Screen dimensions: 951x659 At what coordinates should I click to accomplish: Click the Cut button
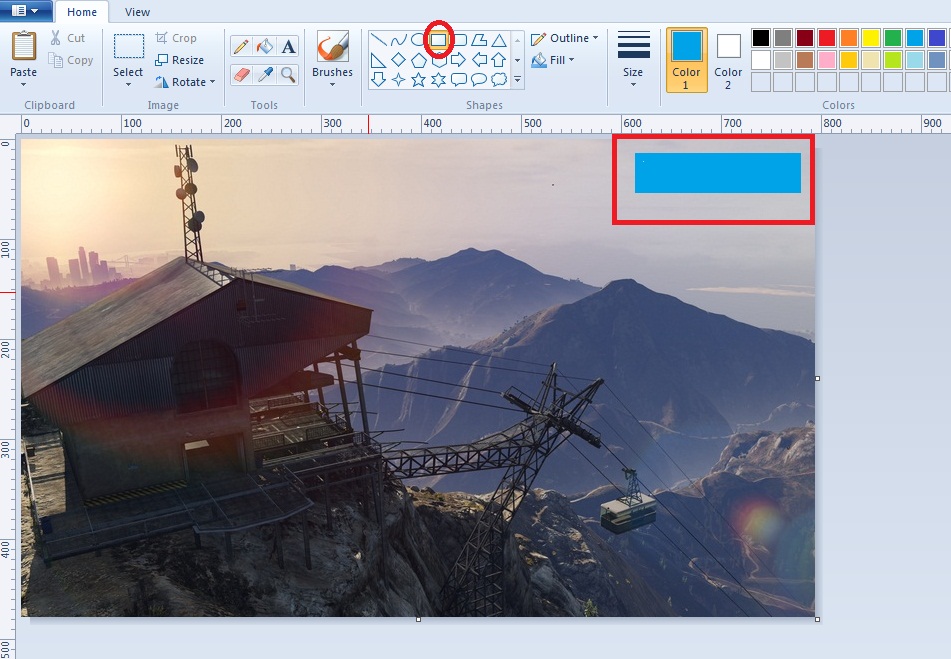pyautogui.click(x=67, y=38)
